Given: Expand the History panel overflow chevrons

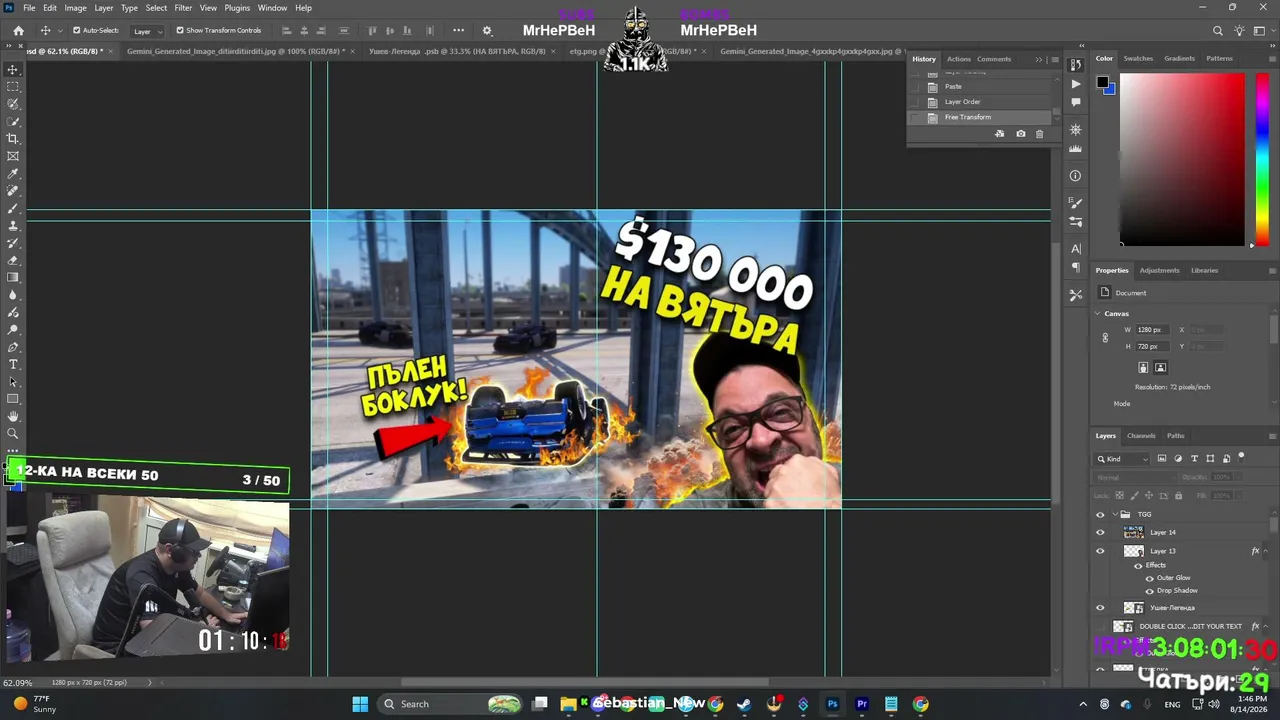Looking at the screenshot, I should tap(1039, 59).
